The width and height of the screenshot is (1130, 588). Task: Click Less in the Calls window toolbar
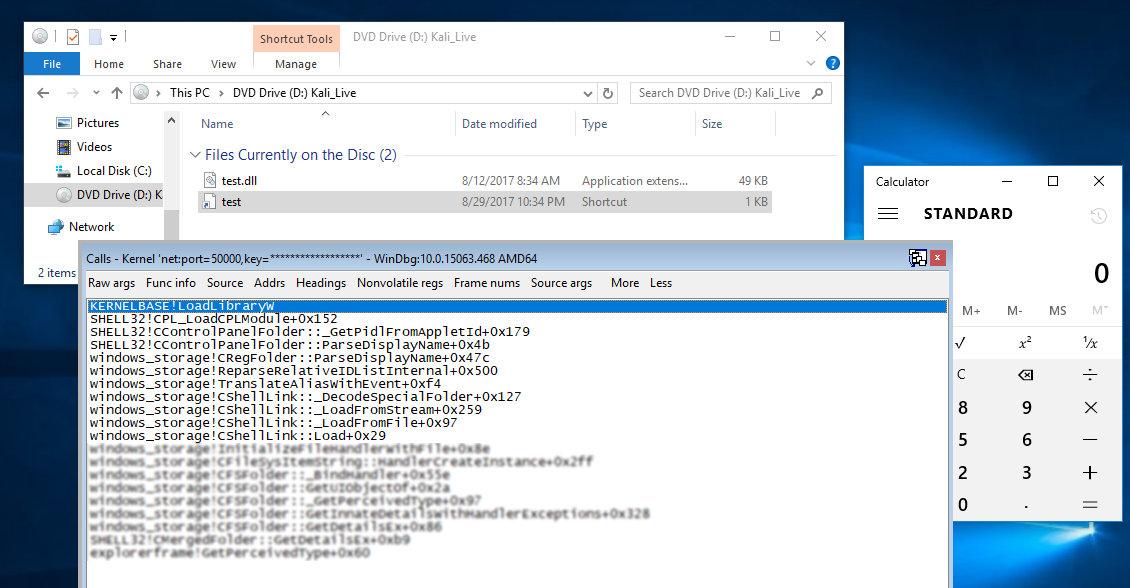pos(661,283)
